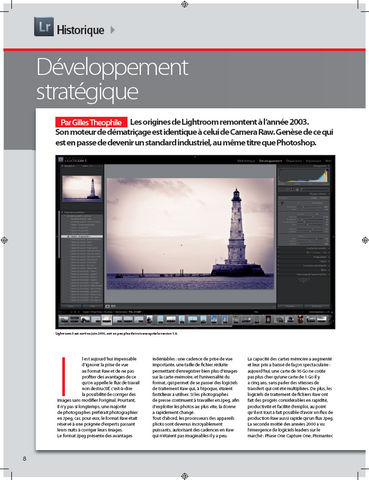Select the highlighted preset in the left panel

[82, 236]
